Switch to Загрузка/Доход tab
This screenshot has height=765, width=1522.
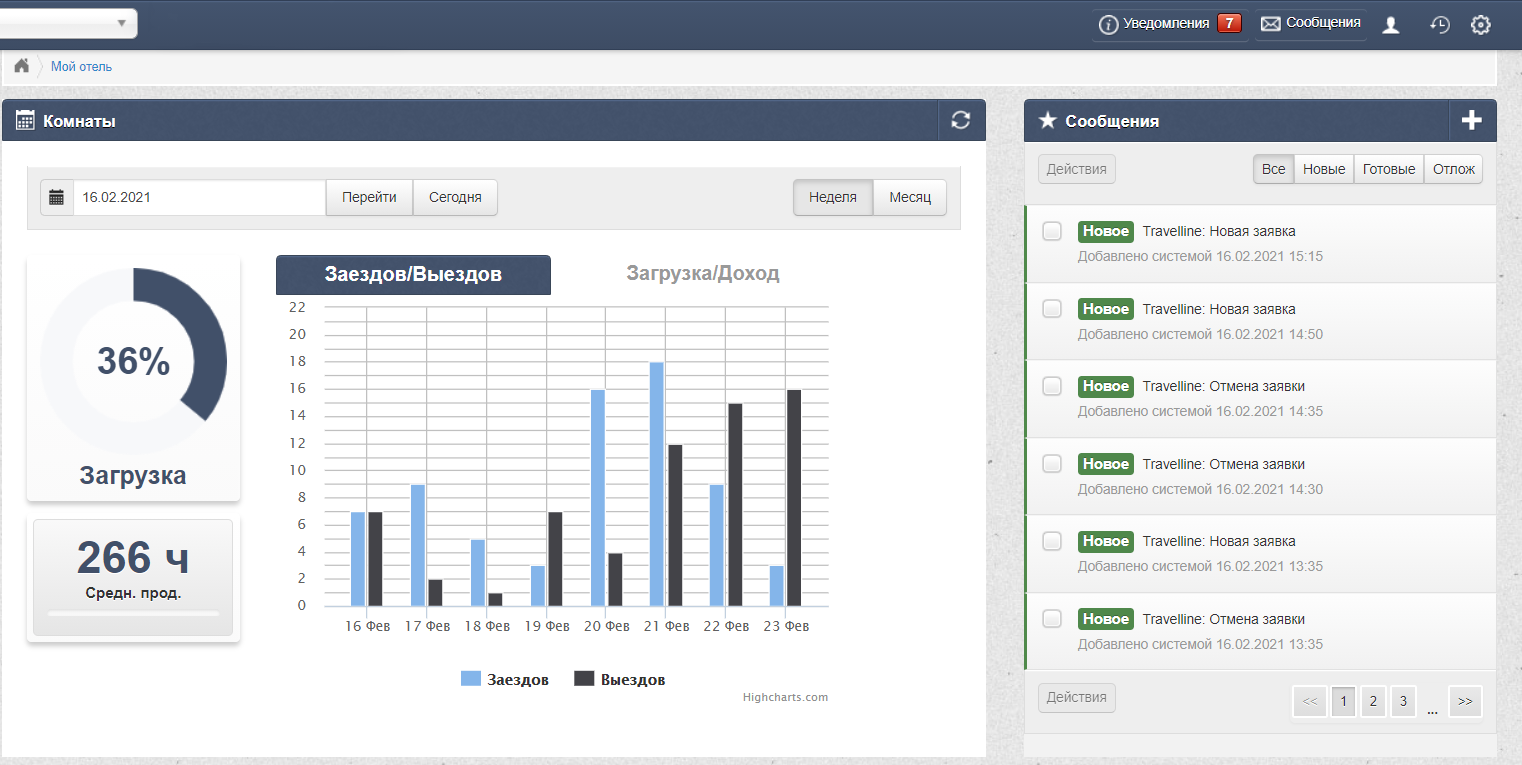point(703,273)
